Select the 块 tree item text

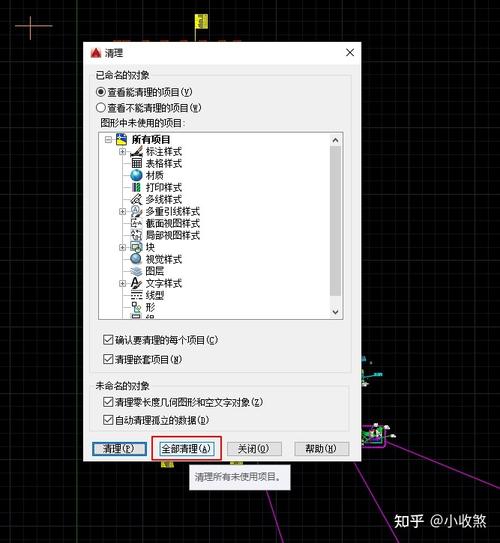[x=150, y=247]
